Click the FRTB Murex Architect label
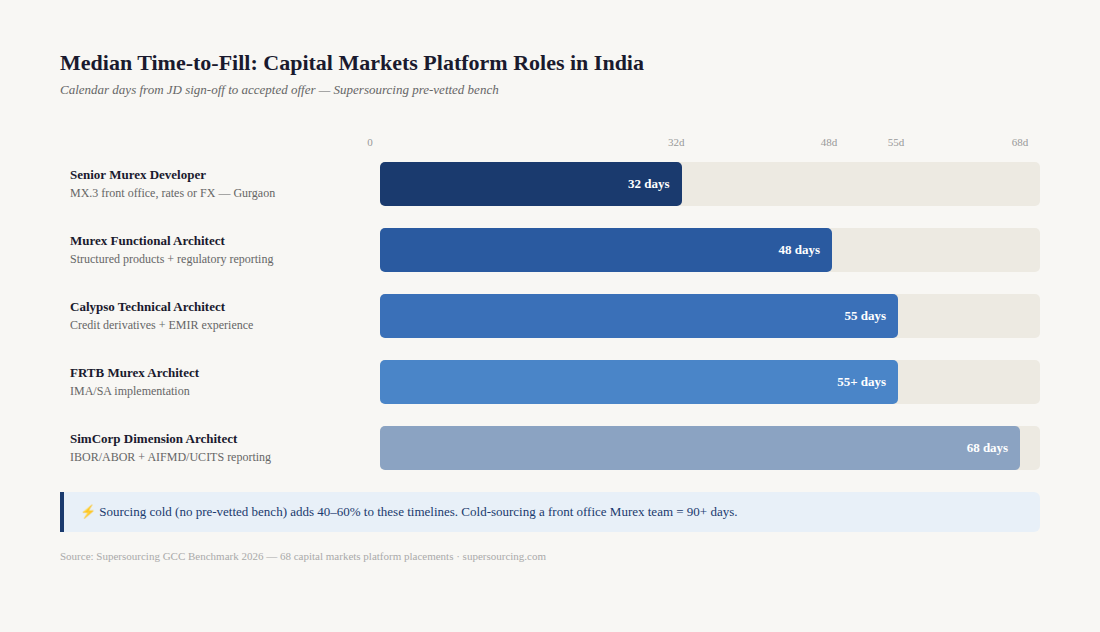Image resolution: width=1100 pixels, height=632 pixels. tap(135, 372)
